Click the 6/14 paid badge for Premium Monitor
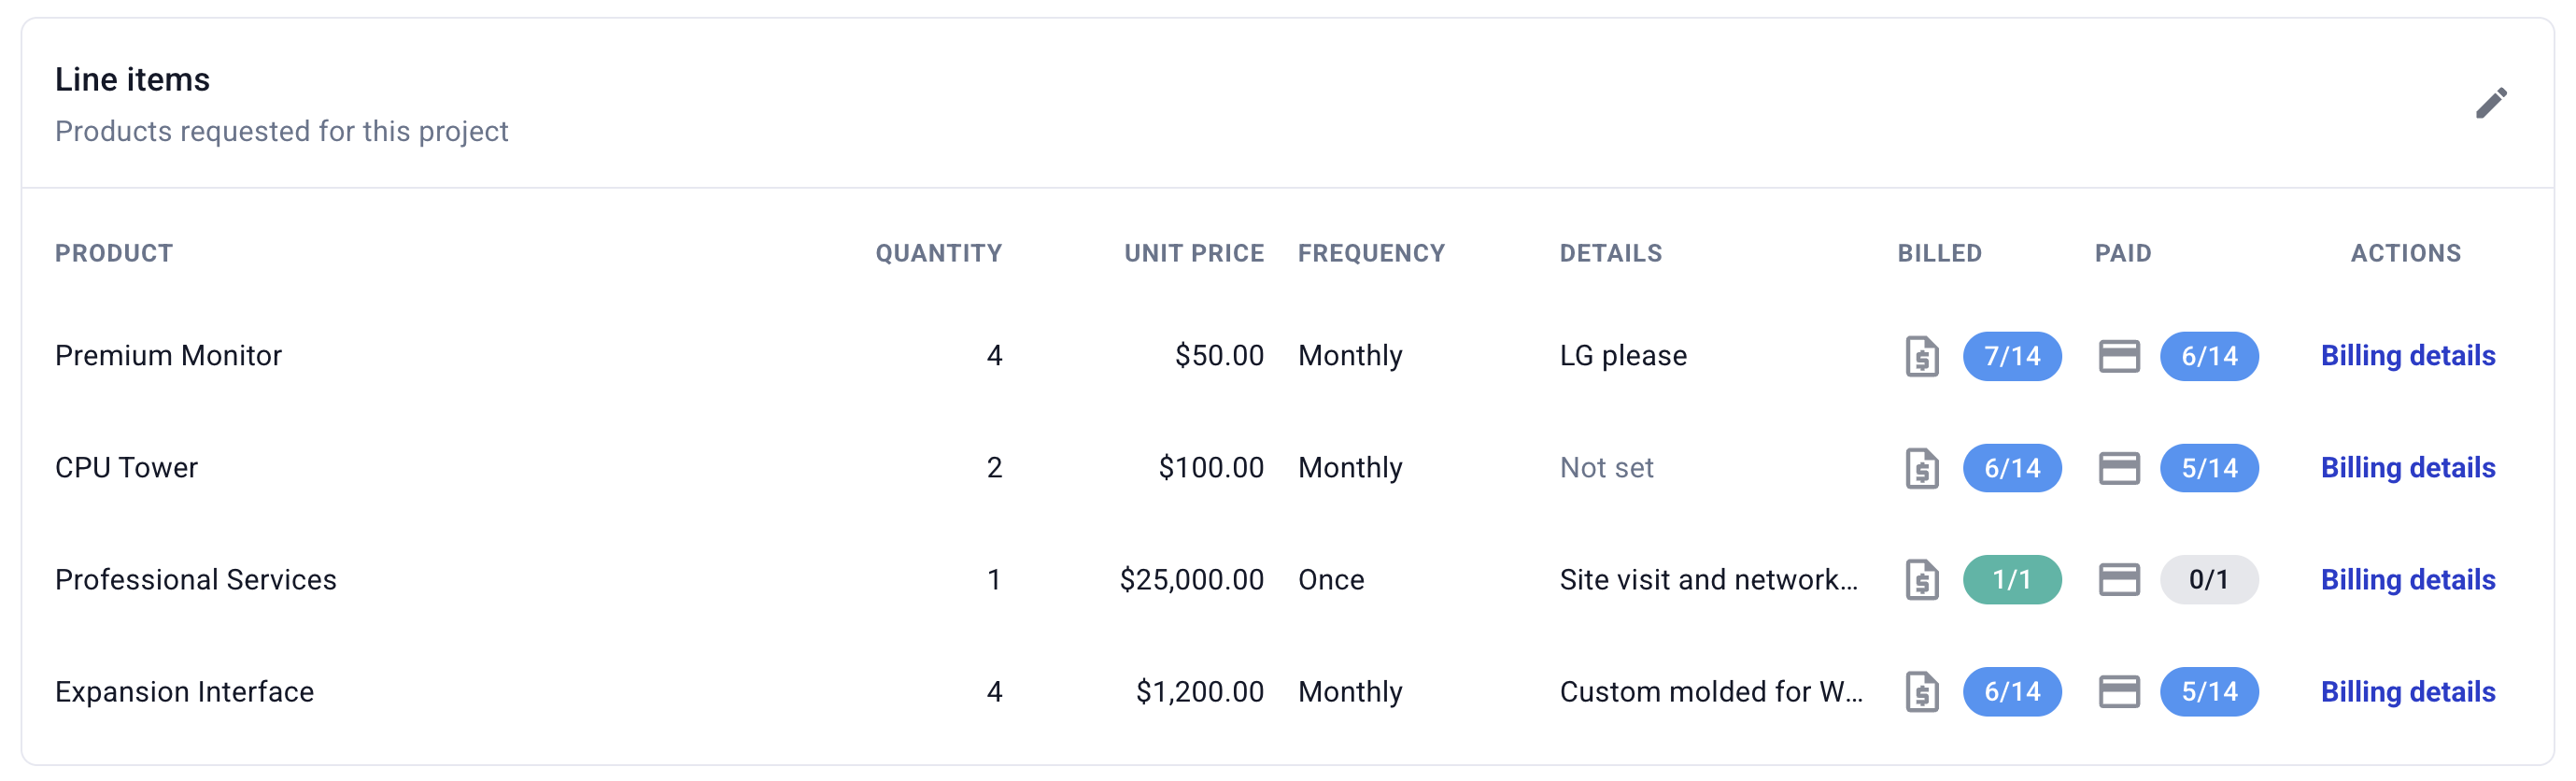The width and height of the screenshot is (2576, 781). [2209, 356]
